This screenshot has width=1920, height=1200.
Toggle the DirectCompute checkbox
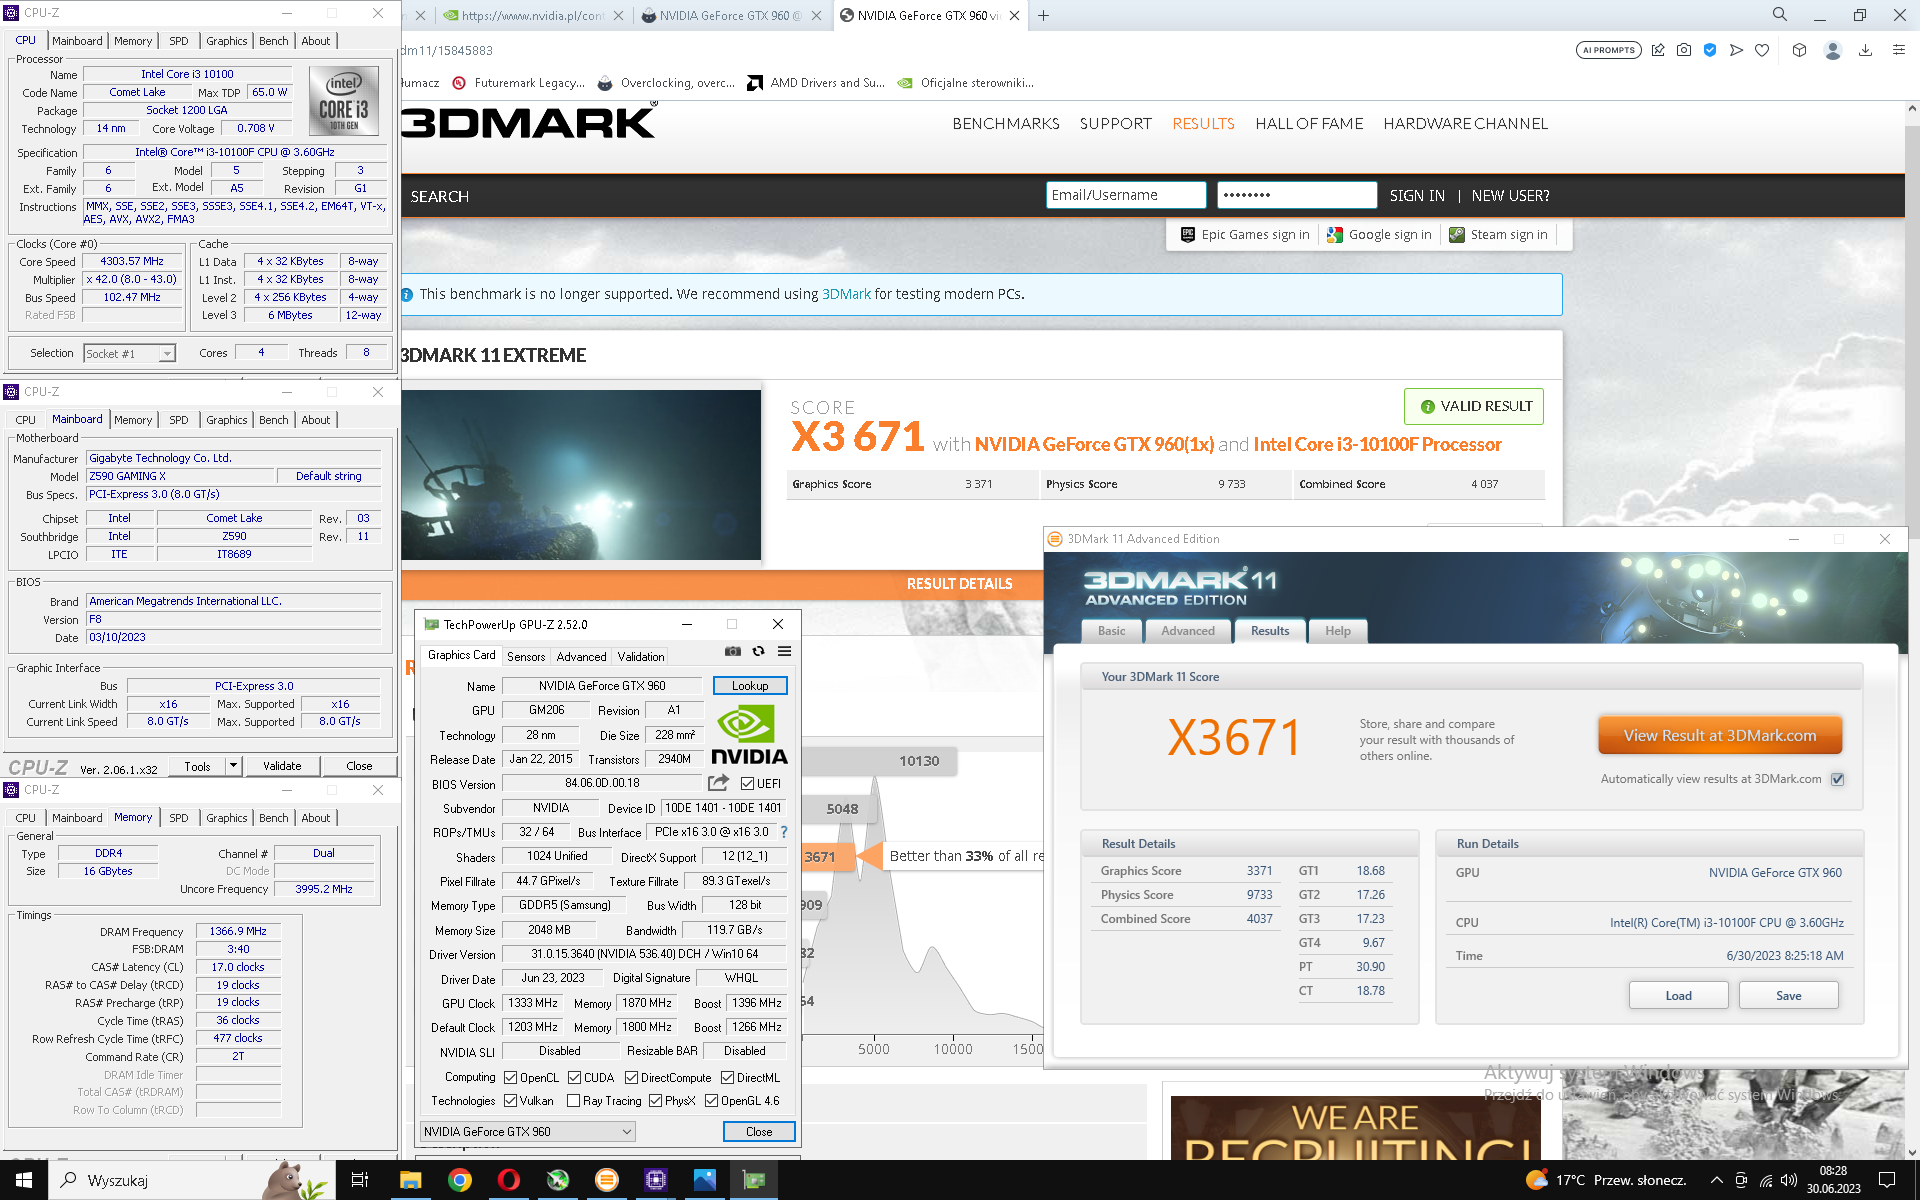coord(631,1077)
